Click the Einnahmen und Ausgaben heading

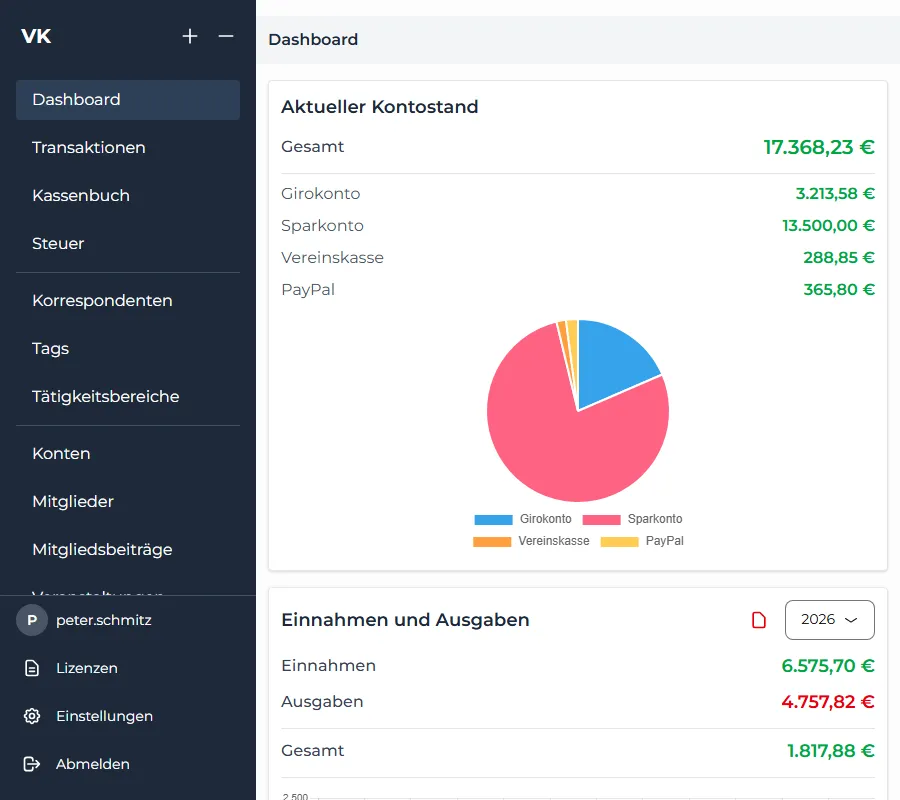(405, 620)
